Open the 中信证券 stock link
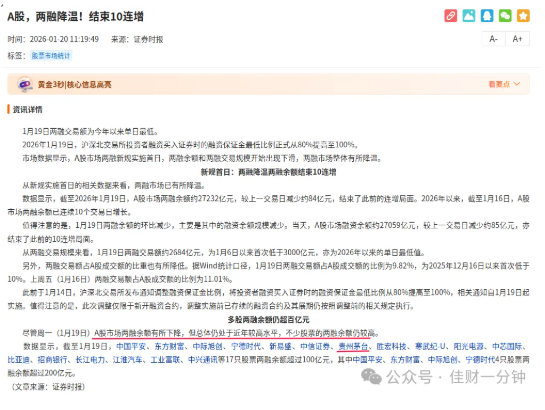 (315, 346)
